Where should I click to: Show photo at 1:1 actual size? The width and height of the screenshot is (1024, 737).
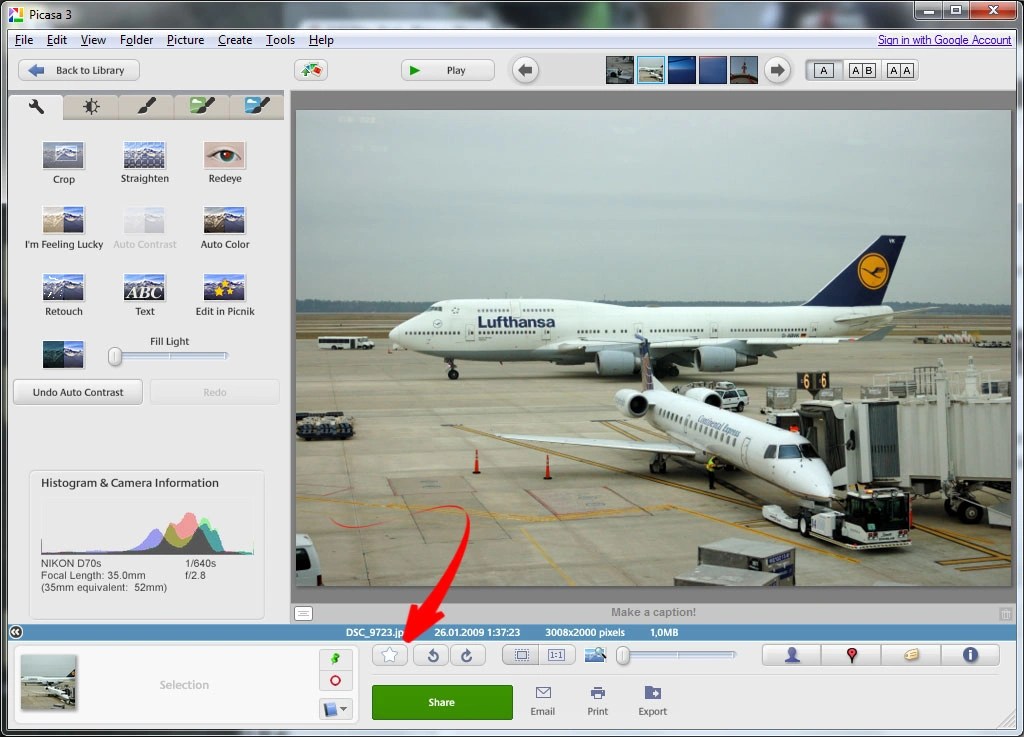tap(556, 655)
